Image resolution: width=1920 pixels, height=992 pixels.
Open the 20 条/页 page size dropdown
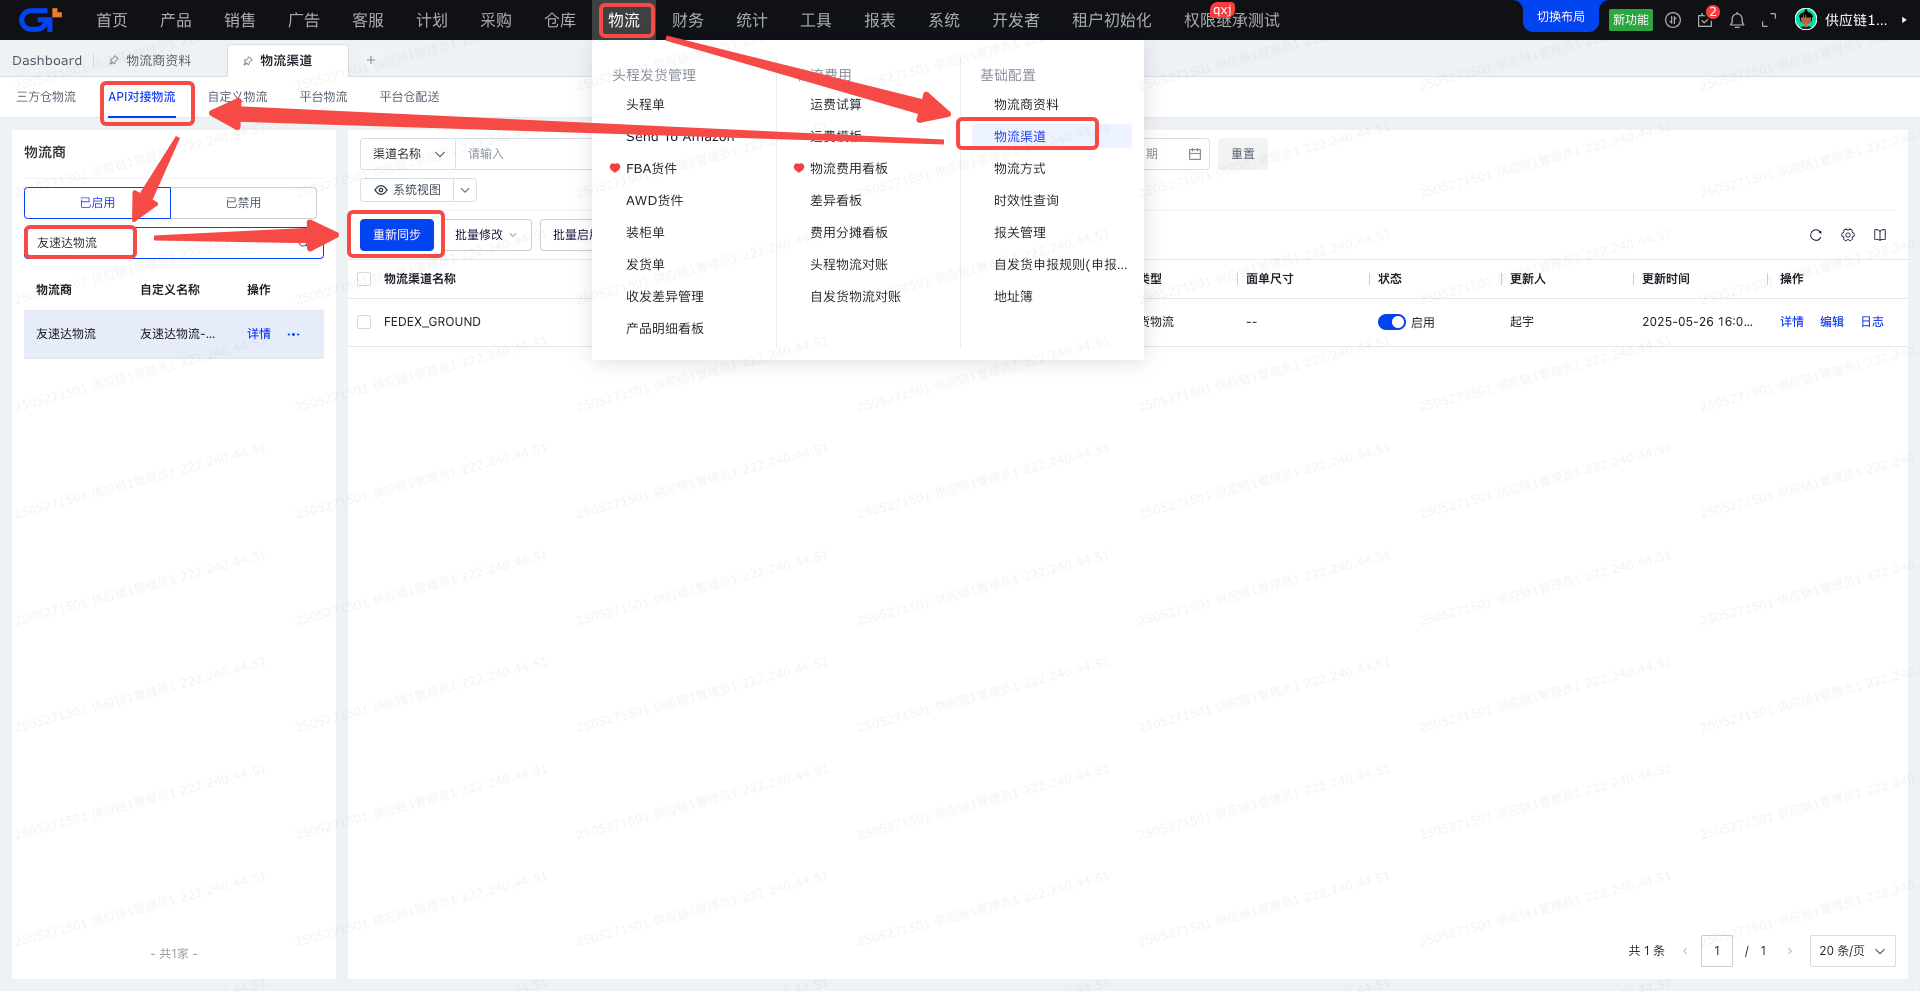coord(1852,951)
